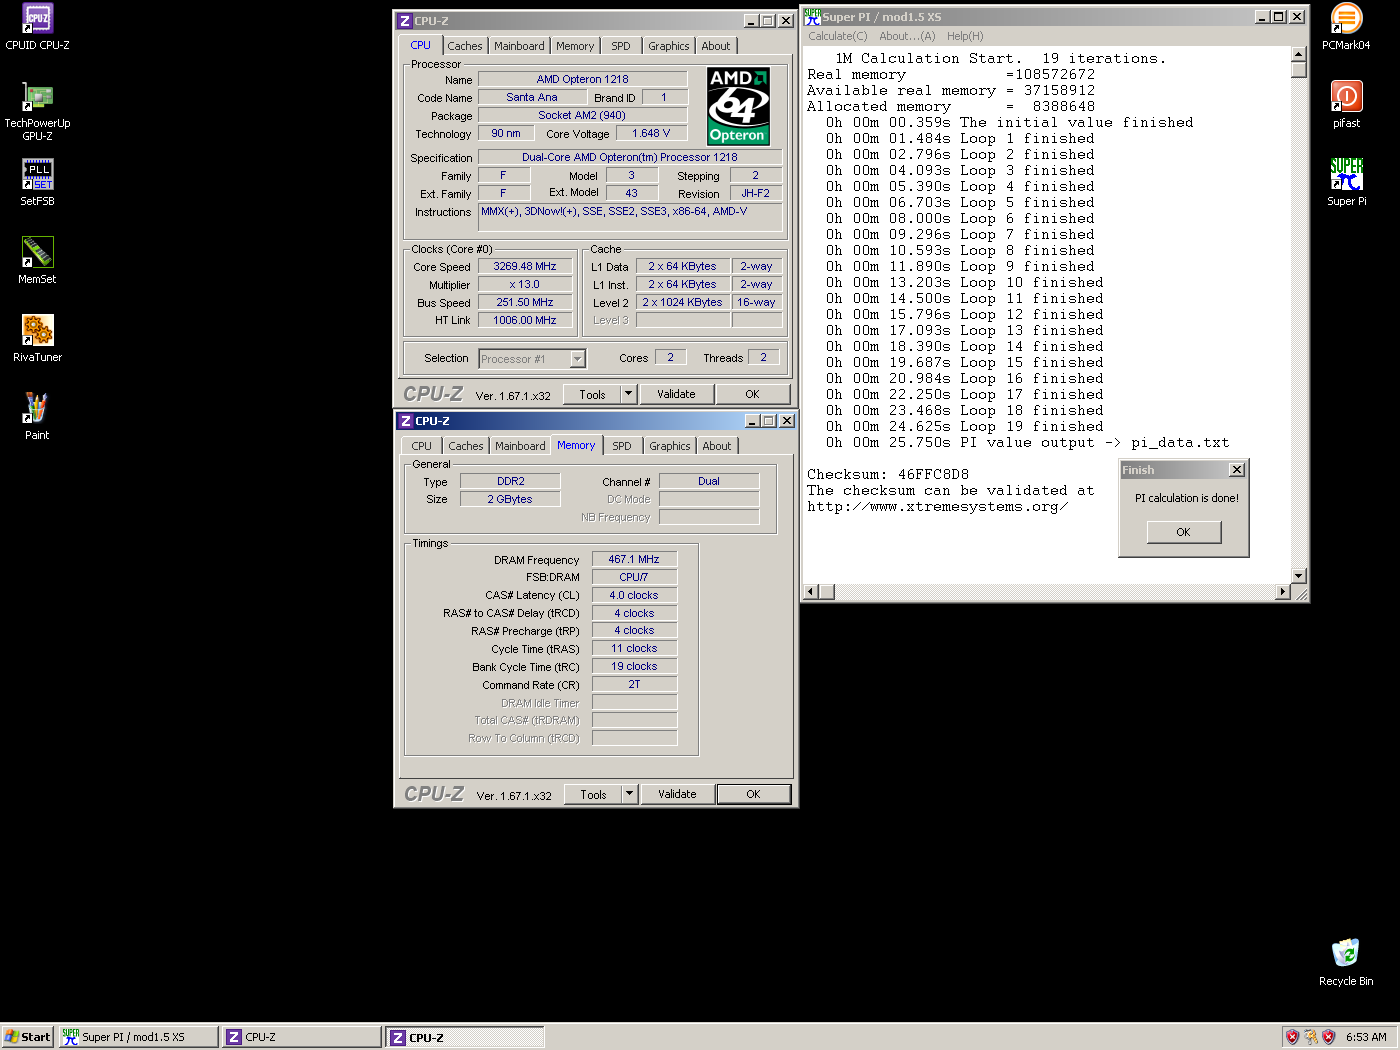Click Super PI vertical scrollbar up arrow
The width and height of the screenshot is (1400, 1050).
tap(1299, 54)
